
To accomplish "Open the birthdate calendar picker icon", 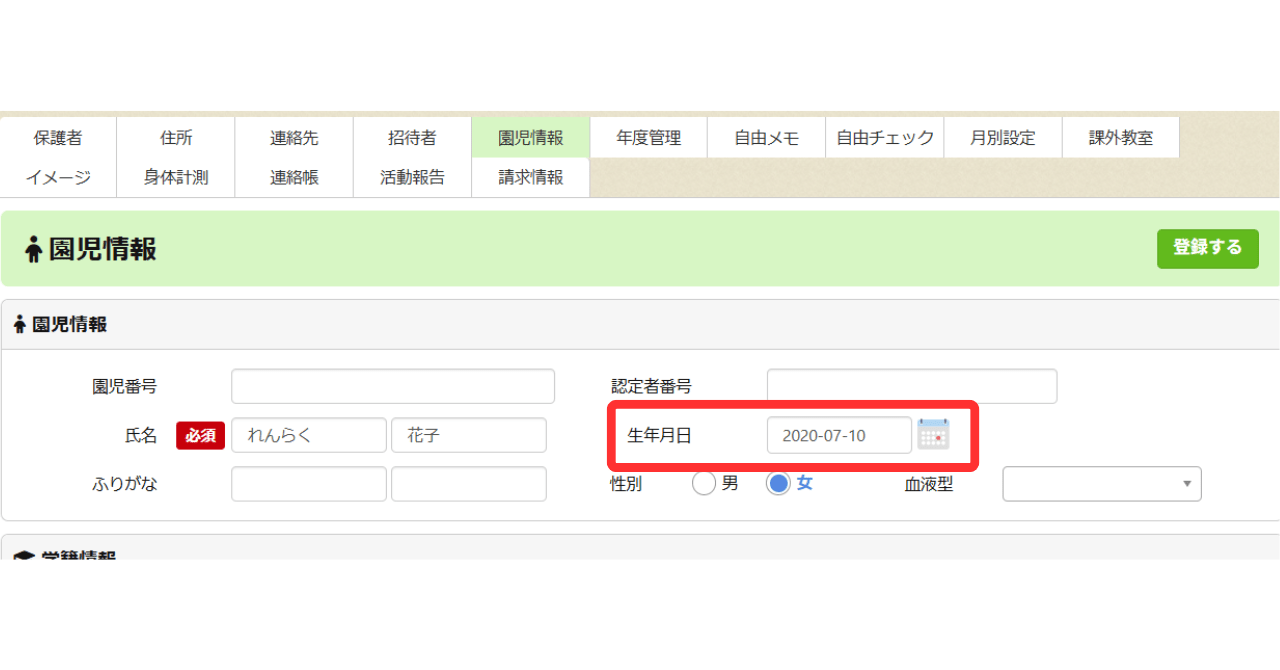I will click(933, 435).
